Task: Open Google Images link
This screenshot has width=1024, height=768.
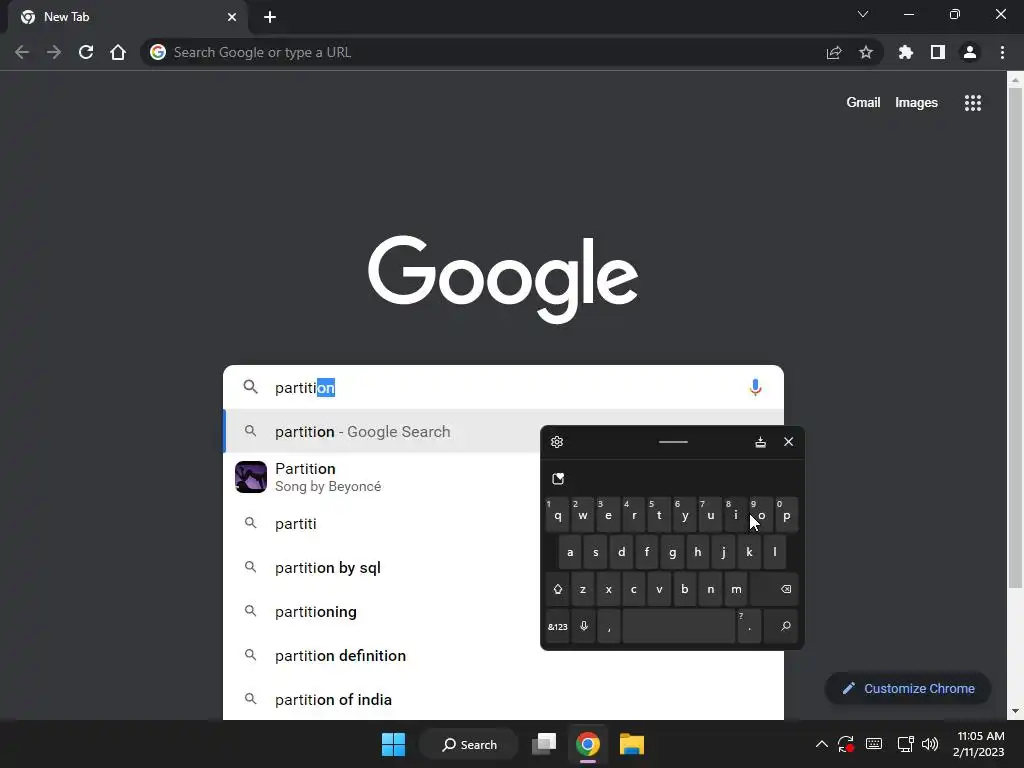Action: 916,103
